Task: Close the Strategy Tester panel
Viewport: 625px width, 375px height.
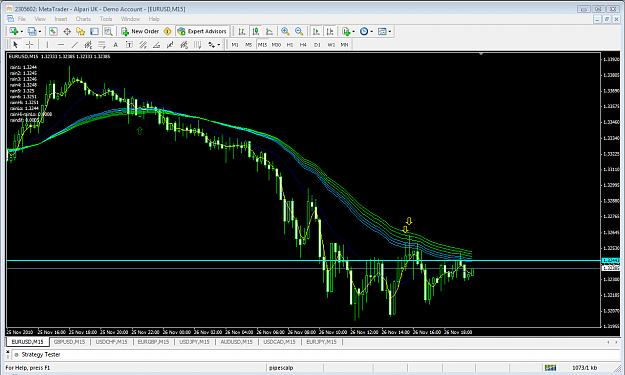Action: 8,351
